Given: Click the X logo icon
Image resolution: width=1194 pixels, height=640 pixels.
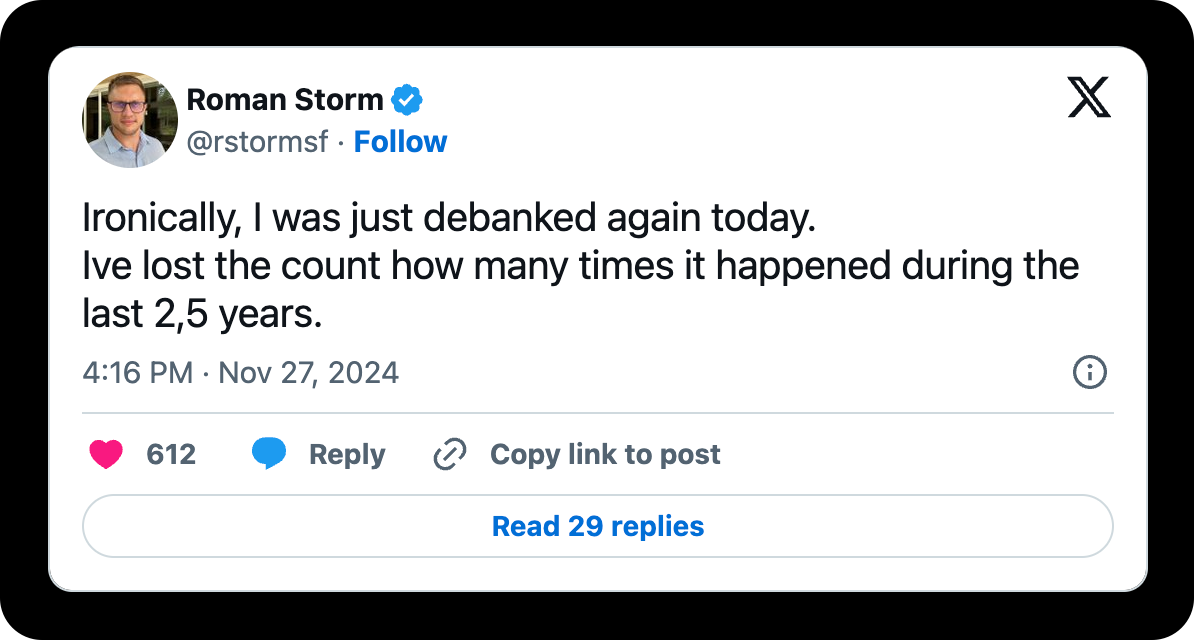Looking at the screenshot, I should click(1089, 99).
